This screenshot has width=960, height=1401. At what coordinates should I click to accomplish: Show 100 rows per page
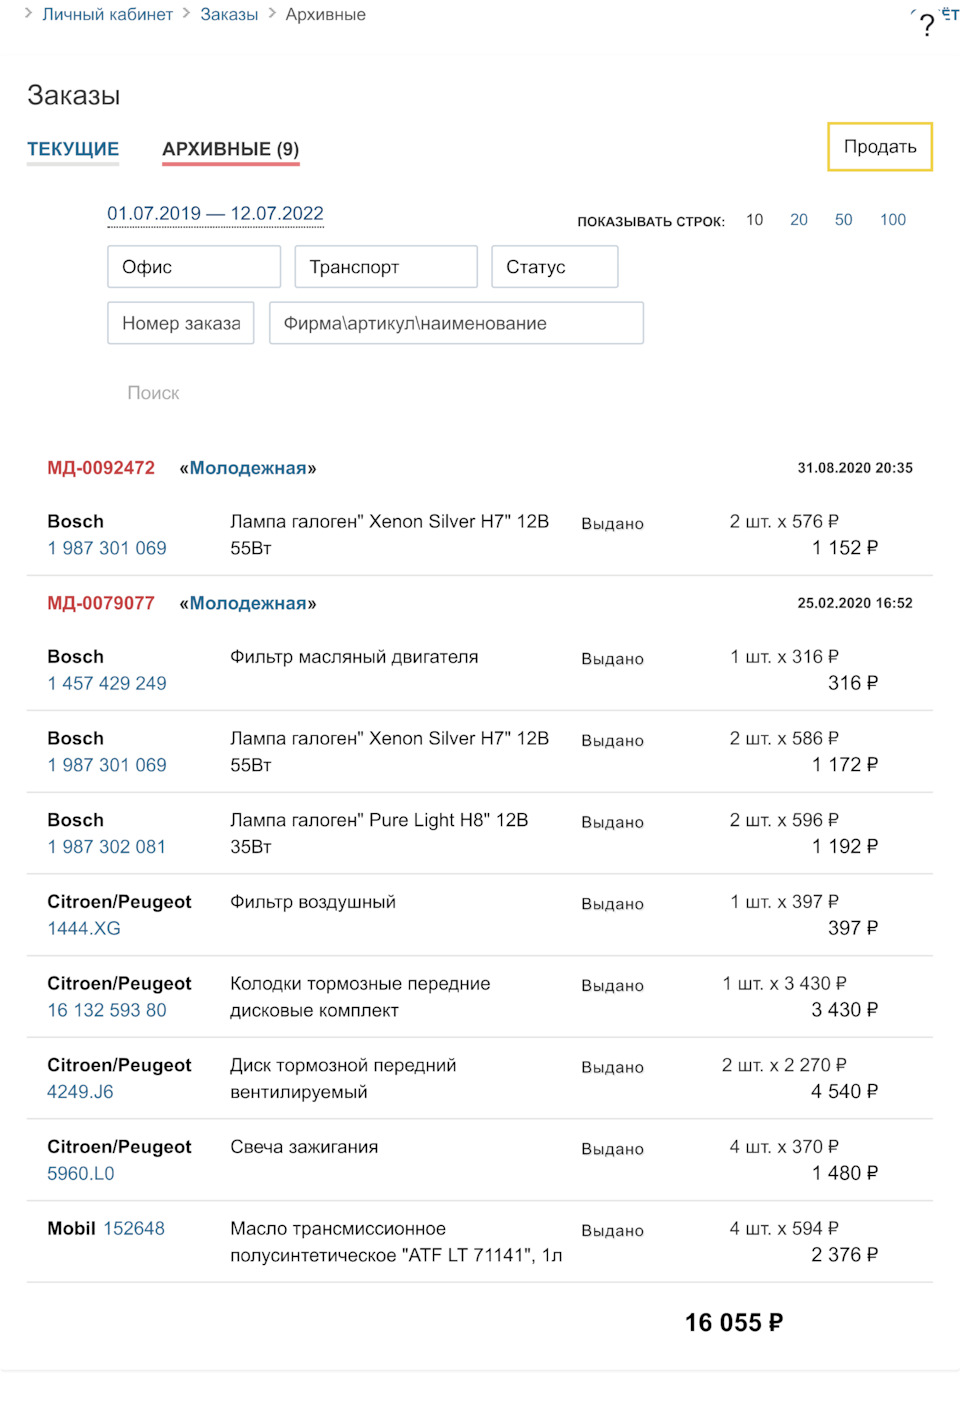[892, 220]
